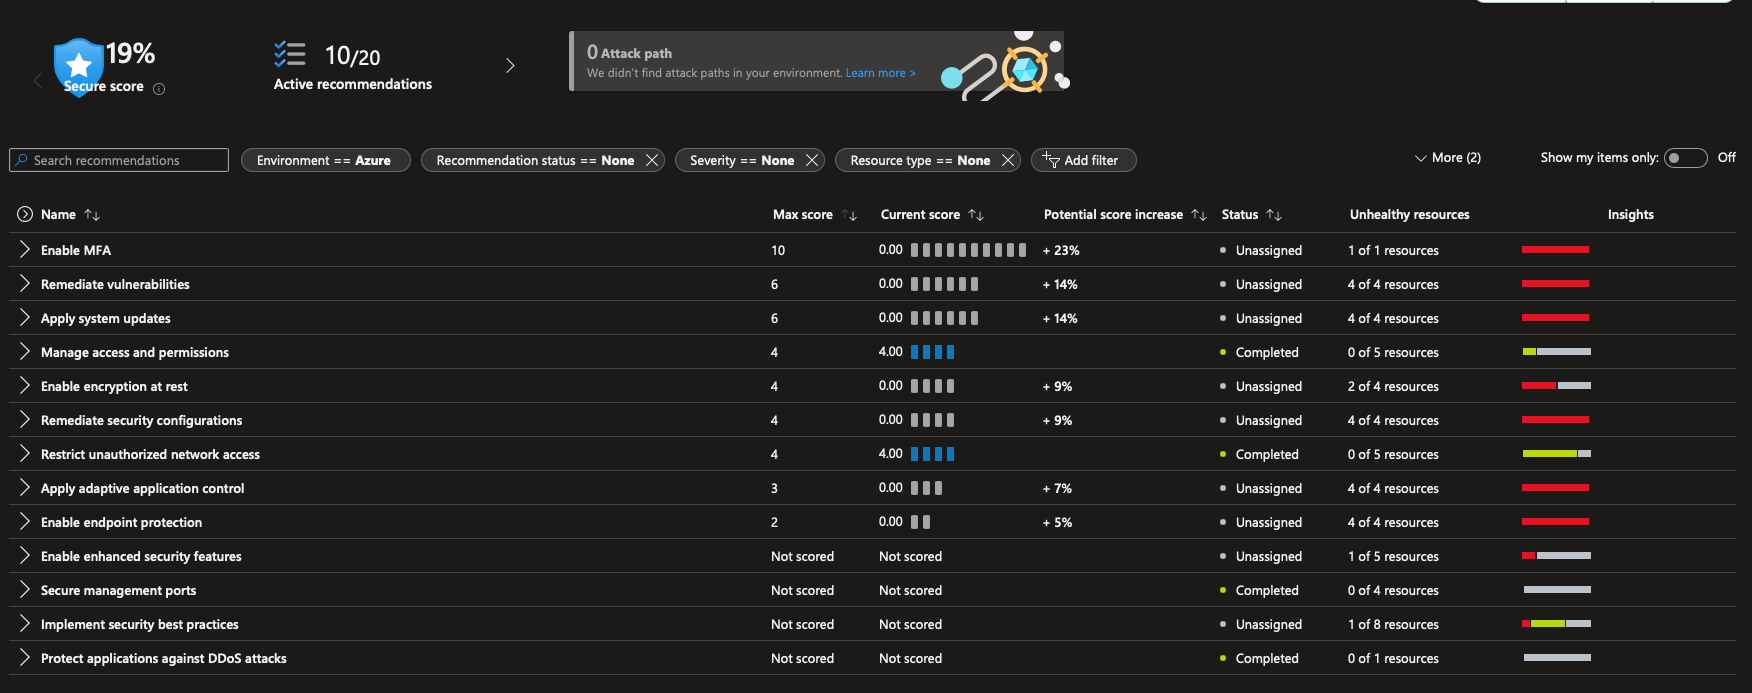This screenshot has width=1752, height=693.
Task: Open the Learn more link
Action: point(880,73)
